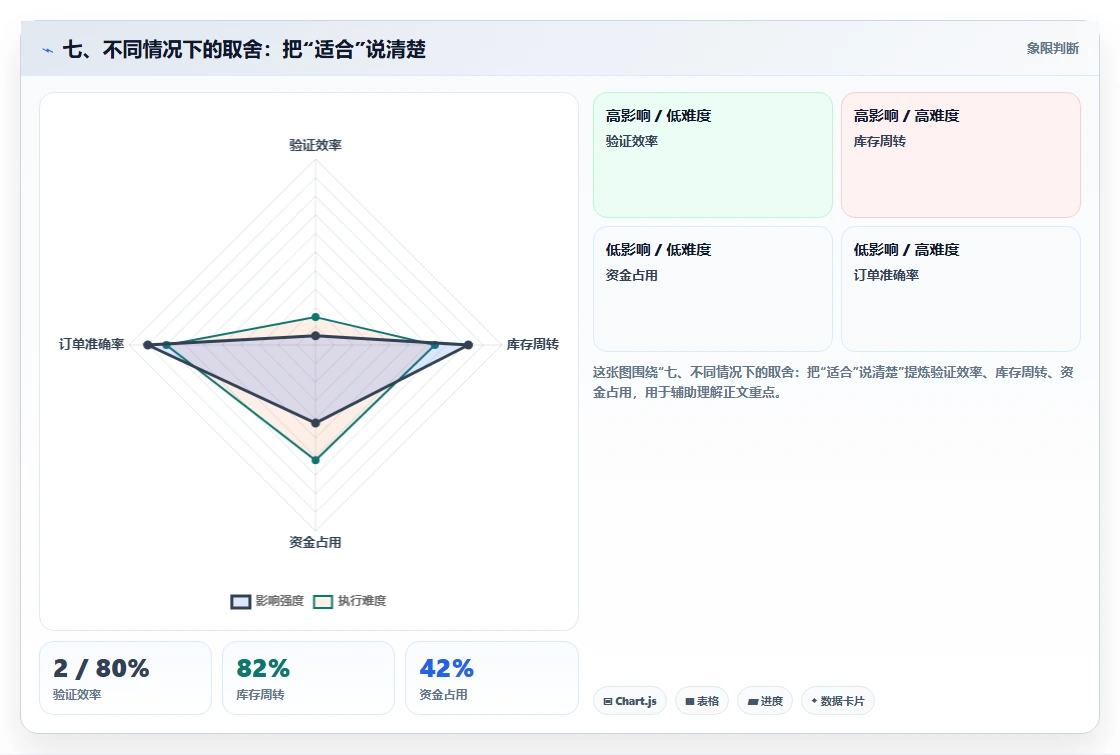
Task: Click the 验证效率 radar axis label
Action: pyautogui.click(x=315, y=145)
